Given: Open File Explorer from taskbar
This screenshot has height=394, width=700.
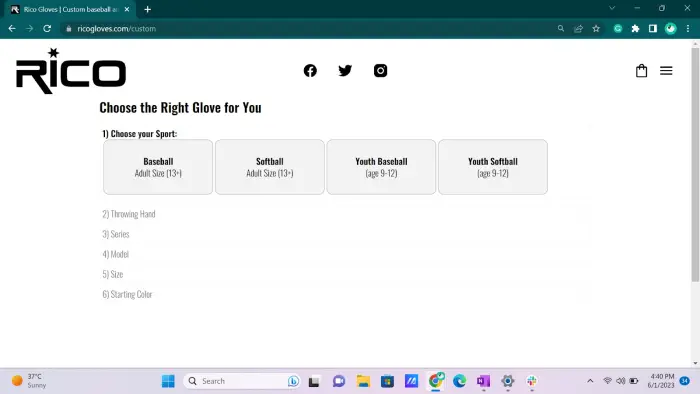Looking at the screenshot, I should [x=363, y=381].
